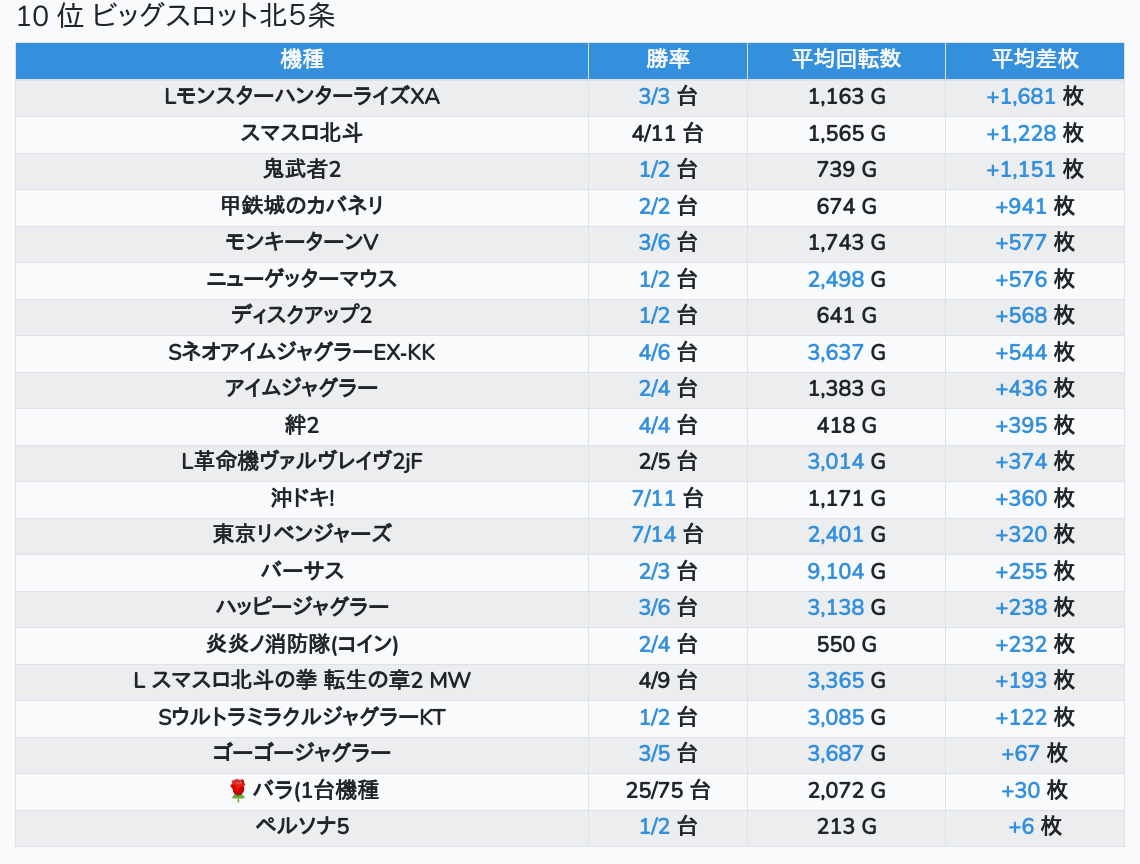Open the 3,687 link for ゴーゴージャグラー
The height and width of the screenshot is (864, 1140).
[x=836, y=753]
